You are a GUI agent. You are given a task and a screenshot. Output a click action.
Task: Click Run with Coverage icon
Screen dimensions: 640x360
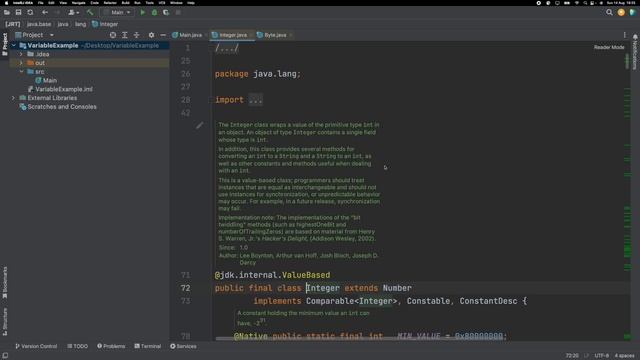(166, 13)
